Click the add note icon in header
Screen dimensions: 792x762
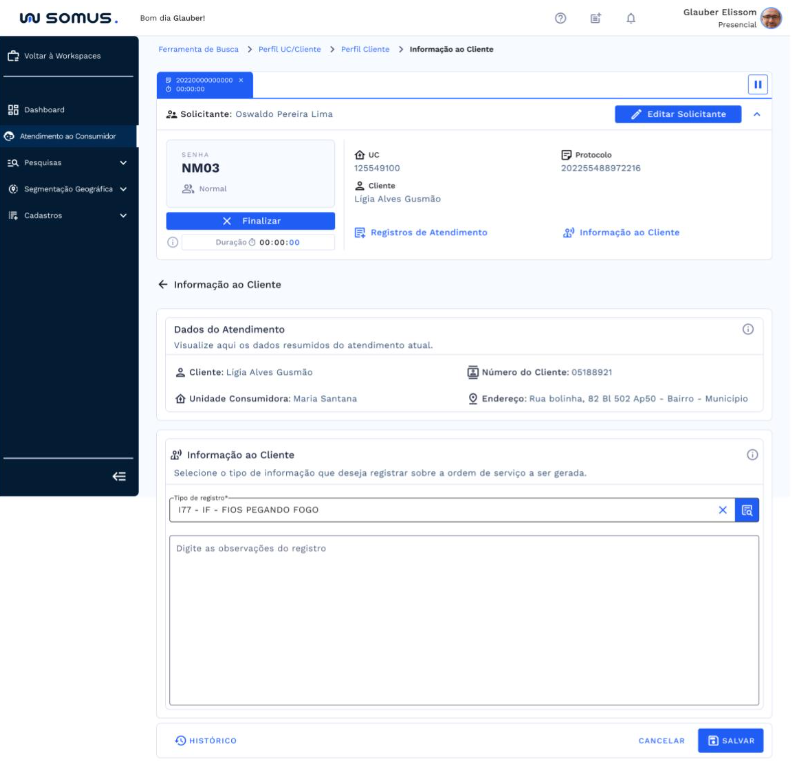coord(596,18)
